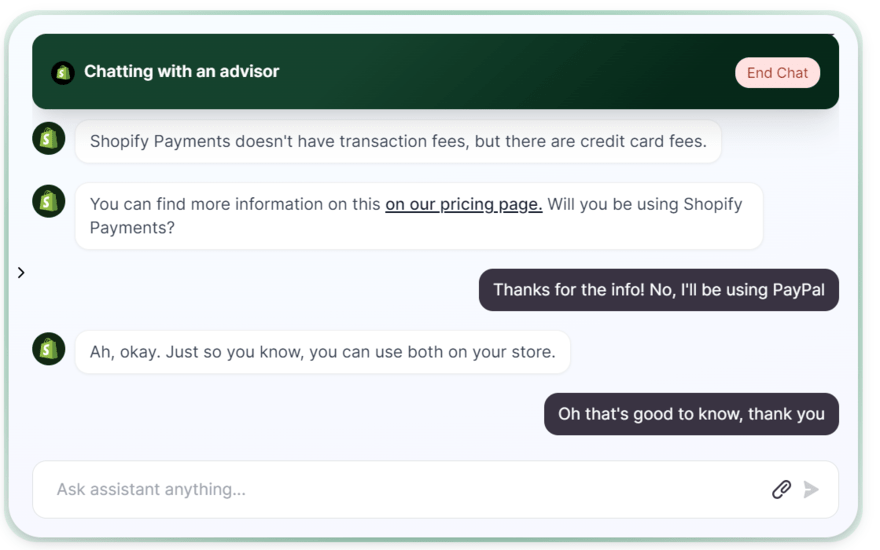Click the send message arrow icon
Image resolution: width=880 pixels, height=550 pixels.
810,489
